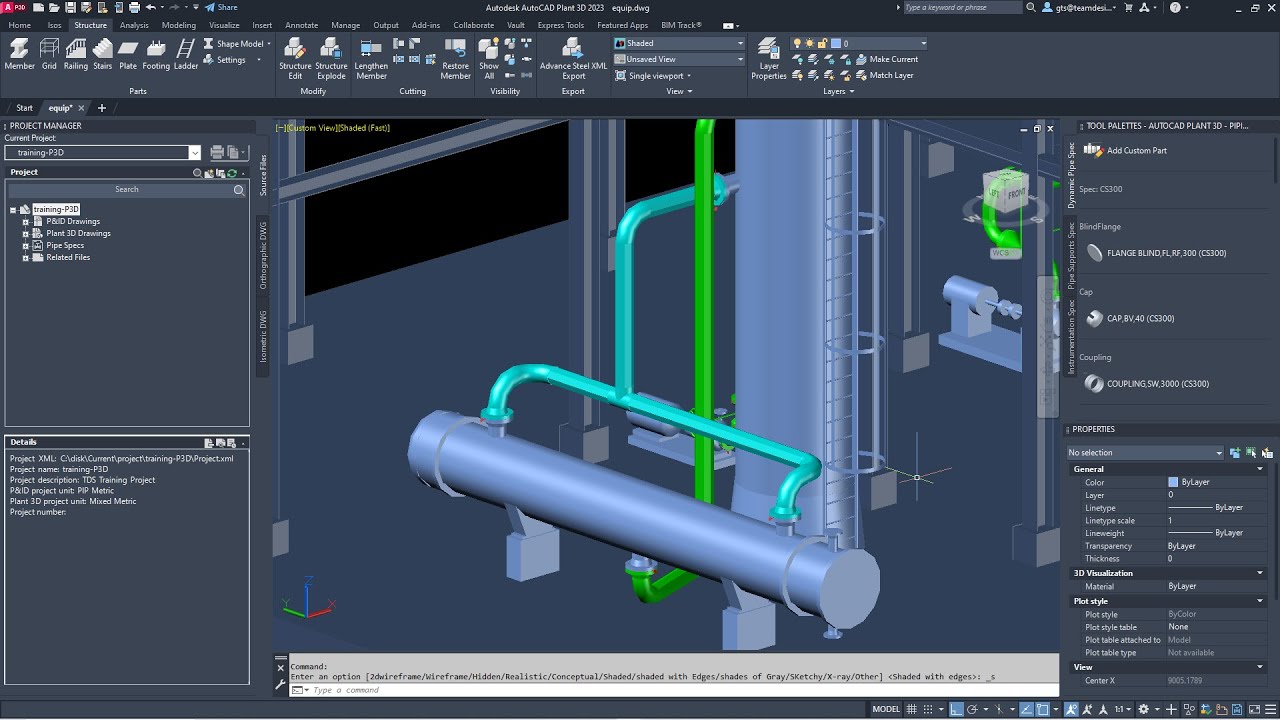Click the search magnifier in Project Manager
This screenshot has width=1280, height=720.
pyautogui.click(x=239, y=189)
